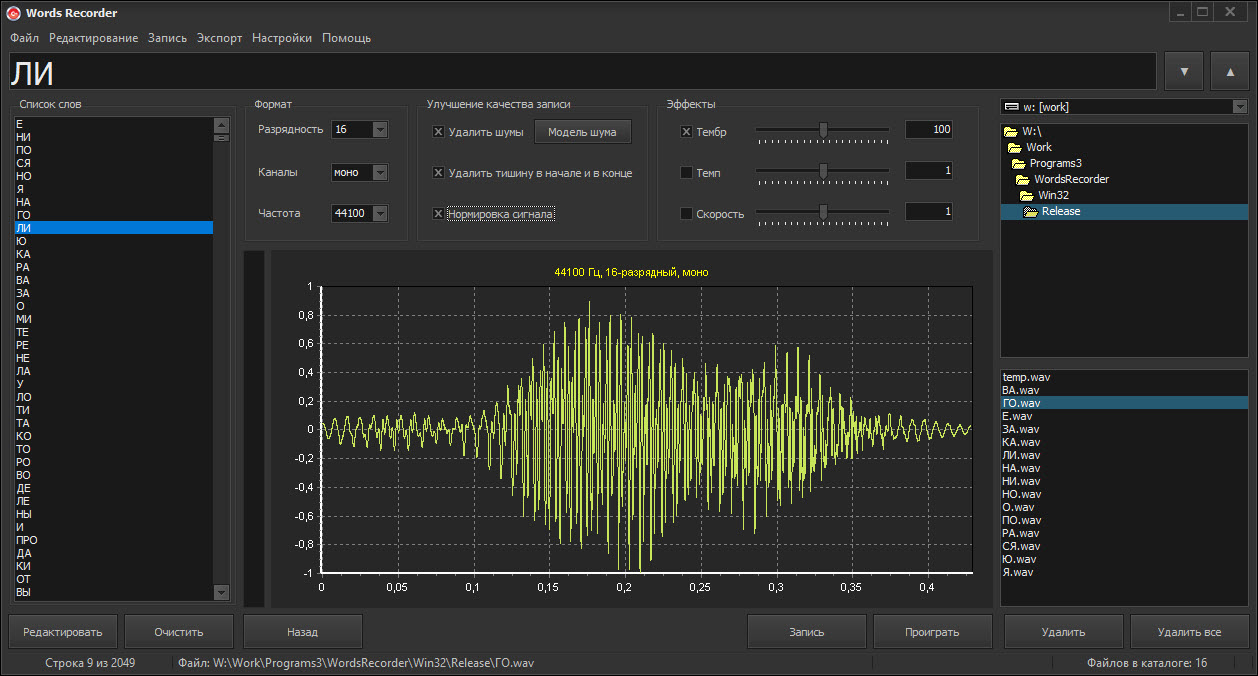This screenshot has height=676, width=1258.
Task: Select the word ПРО in word list
Action: point(113,540)
